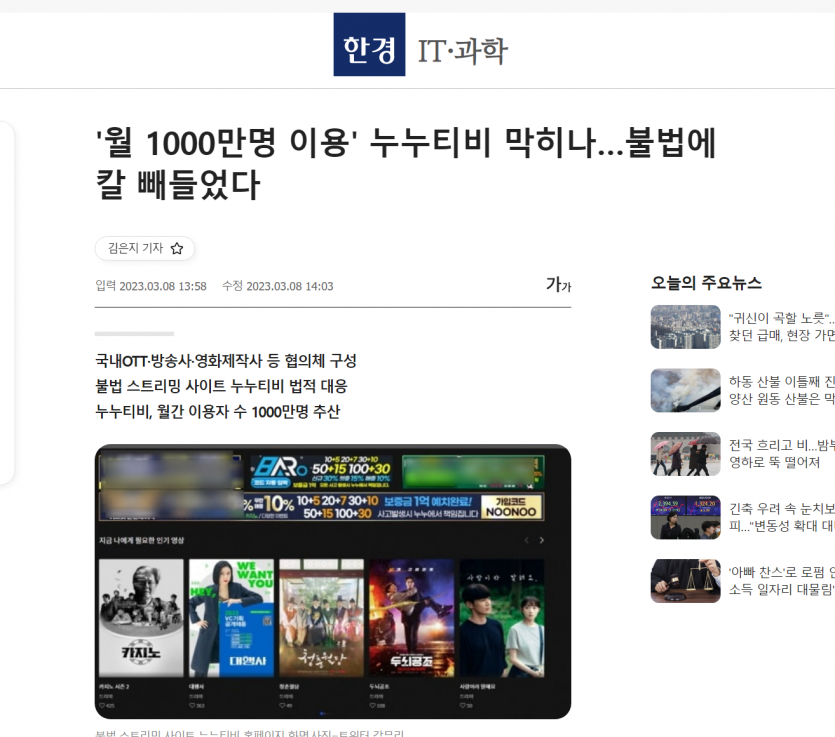Viewport: 835px width, 737px height.
Task: Click the next arrow in the screenshot carousel
Action: pos(542,540)
